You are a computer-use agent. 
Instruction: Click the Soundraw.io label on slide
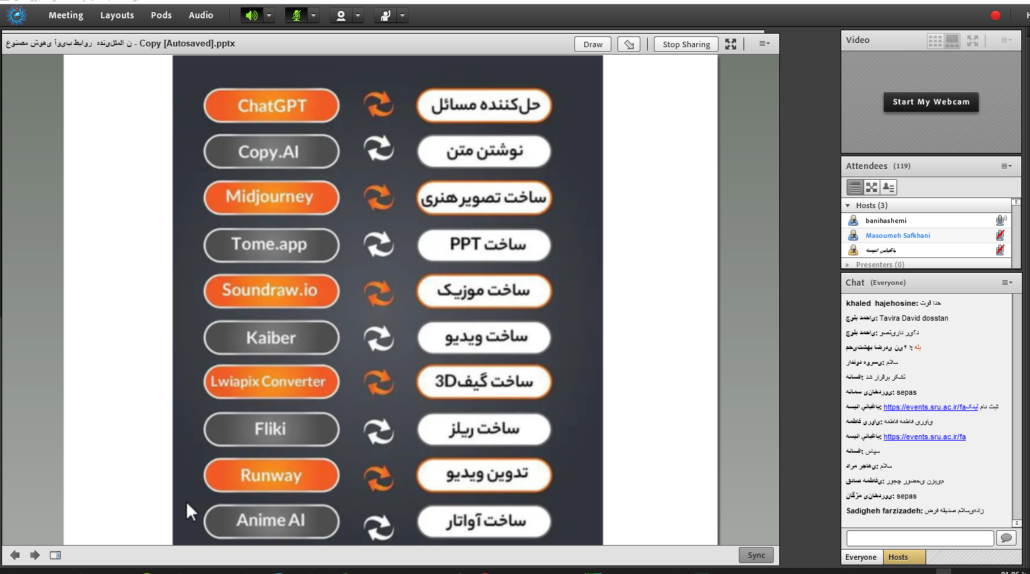[269, 290]
